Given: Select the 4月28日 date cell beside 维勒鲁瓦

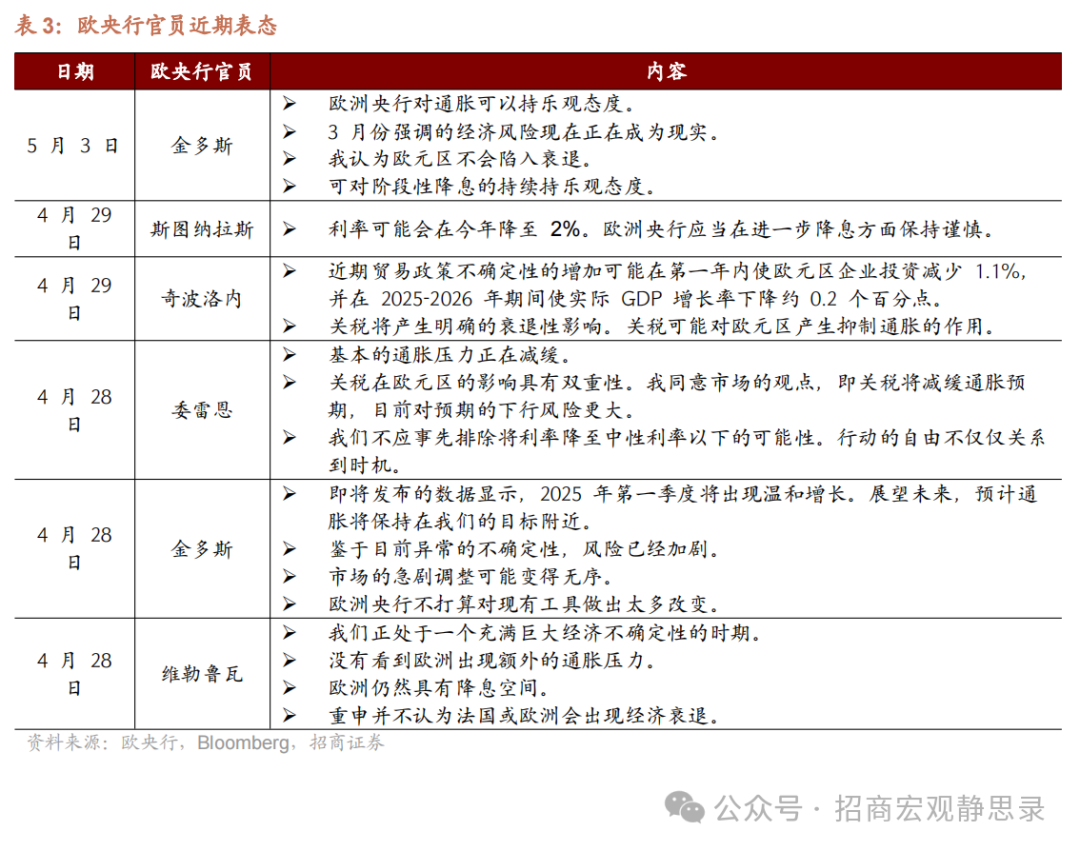Looking at the screenshot, I should pos(74,674).
